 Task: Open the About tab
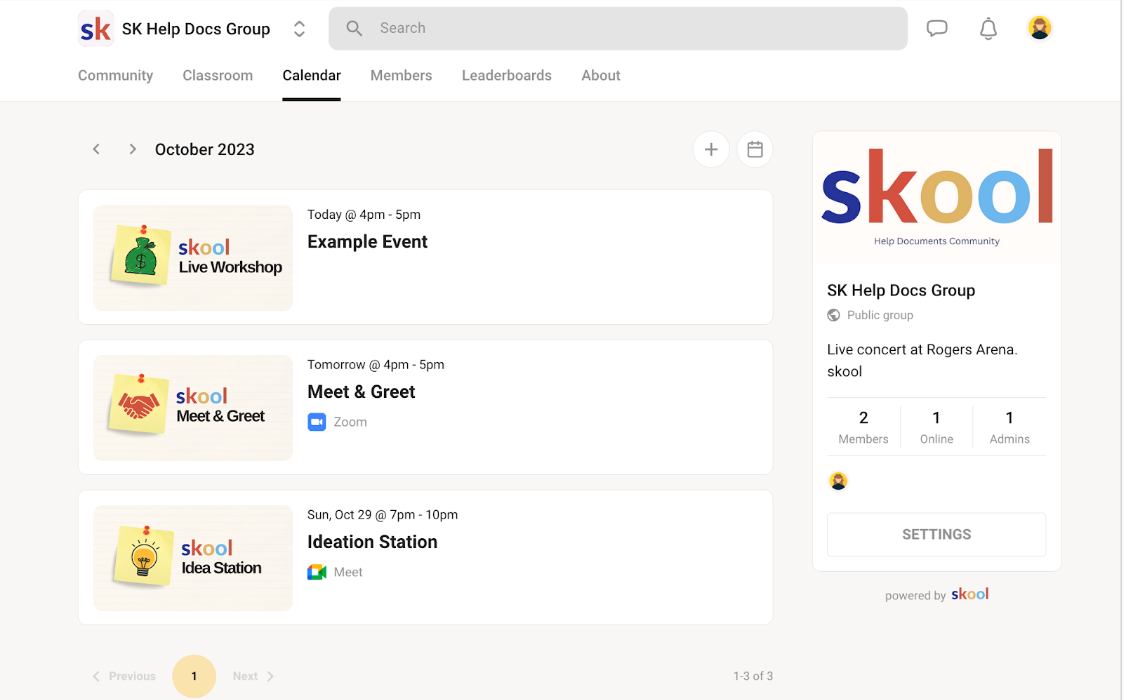coord(601,75)
